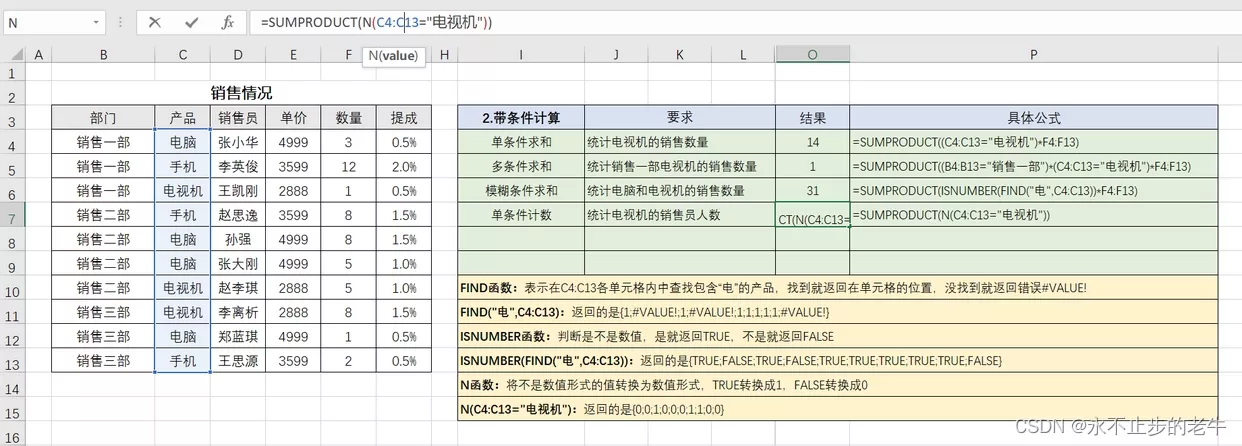Viewport: 1242px width, 446px height.
Task: Select the cell containing 张小华
Action: (x=238, y=142)
